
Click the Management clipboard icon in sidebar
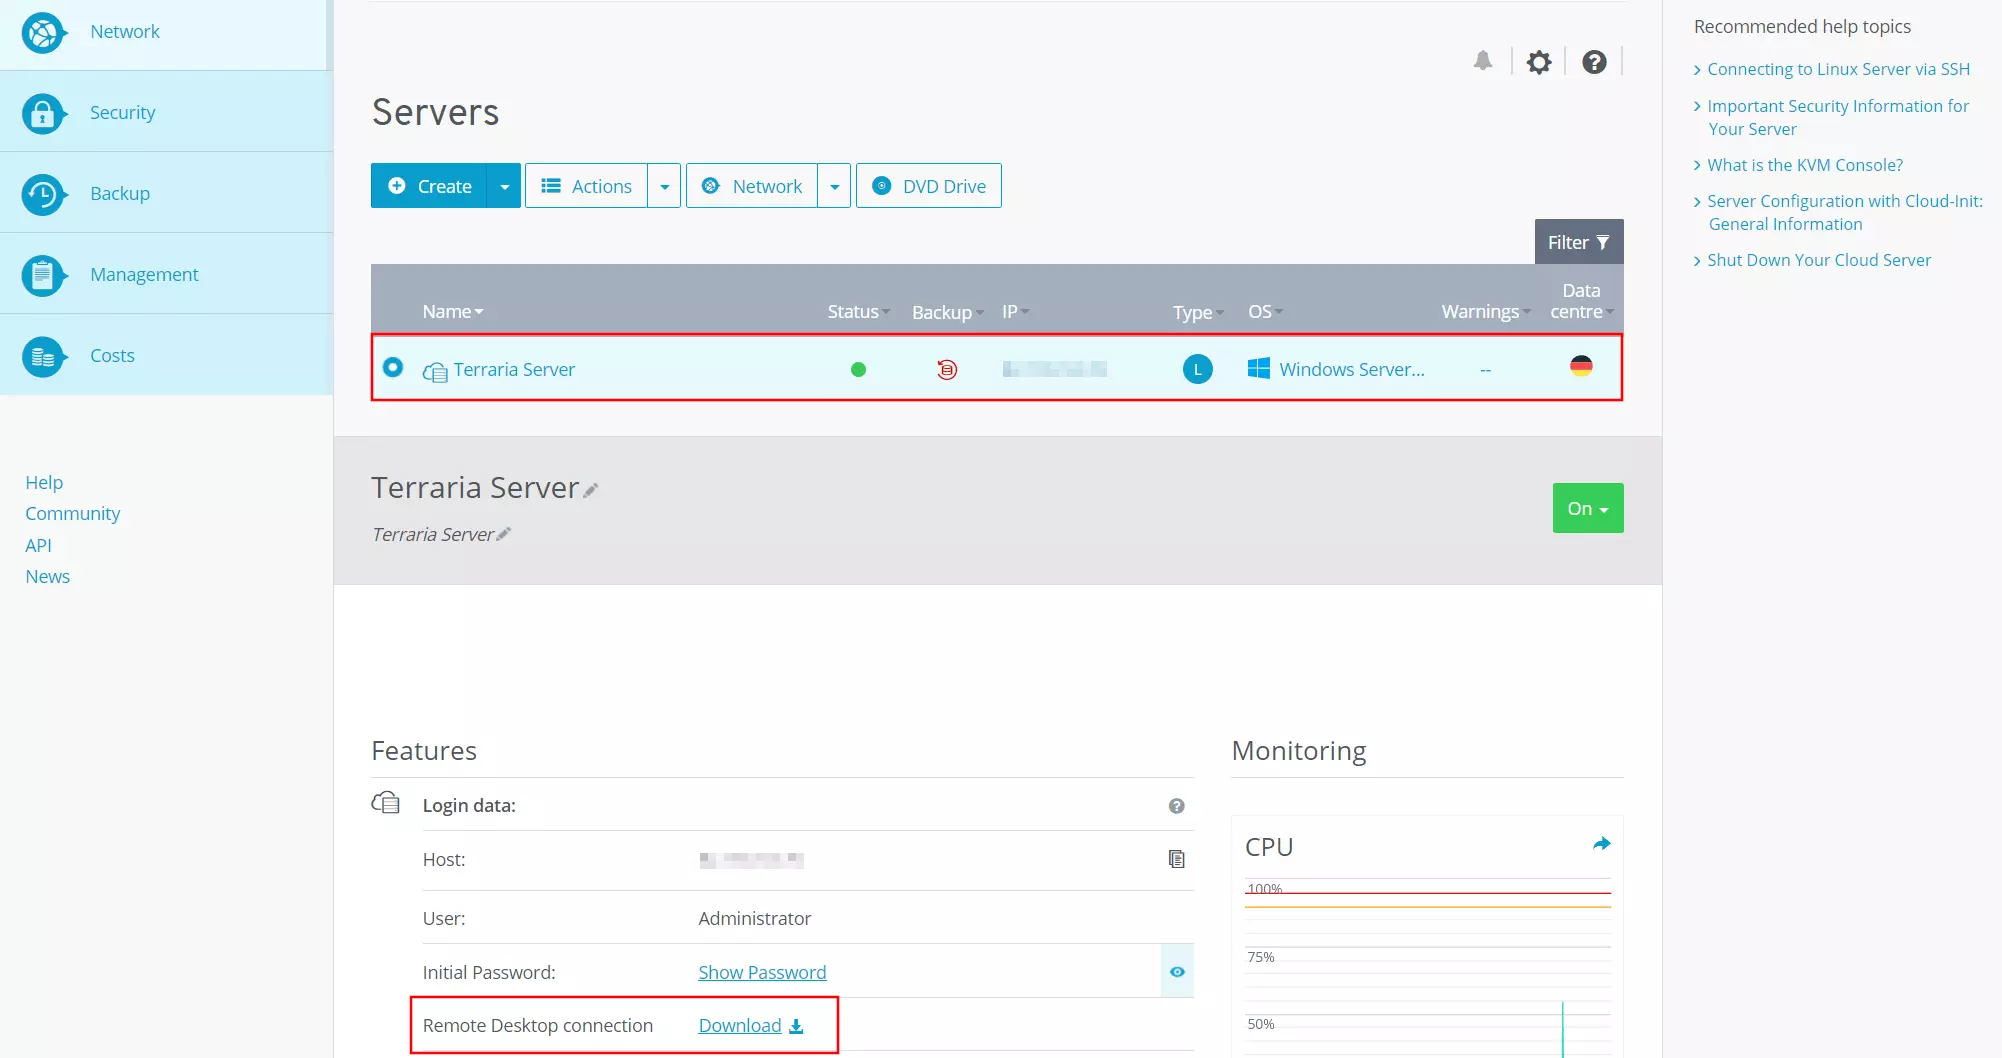43,275
